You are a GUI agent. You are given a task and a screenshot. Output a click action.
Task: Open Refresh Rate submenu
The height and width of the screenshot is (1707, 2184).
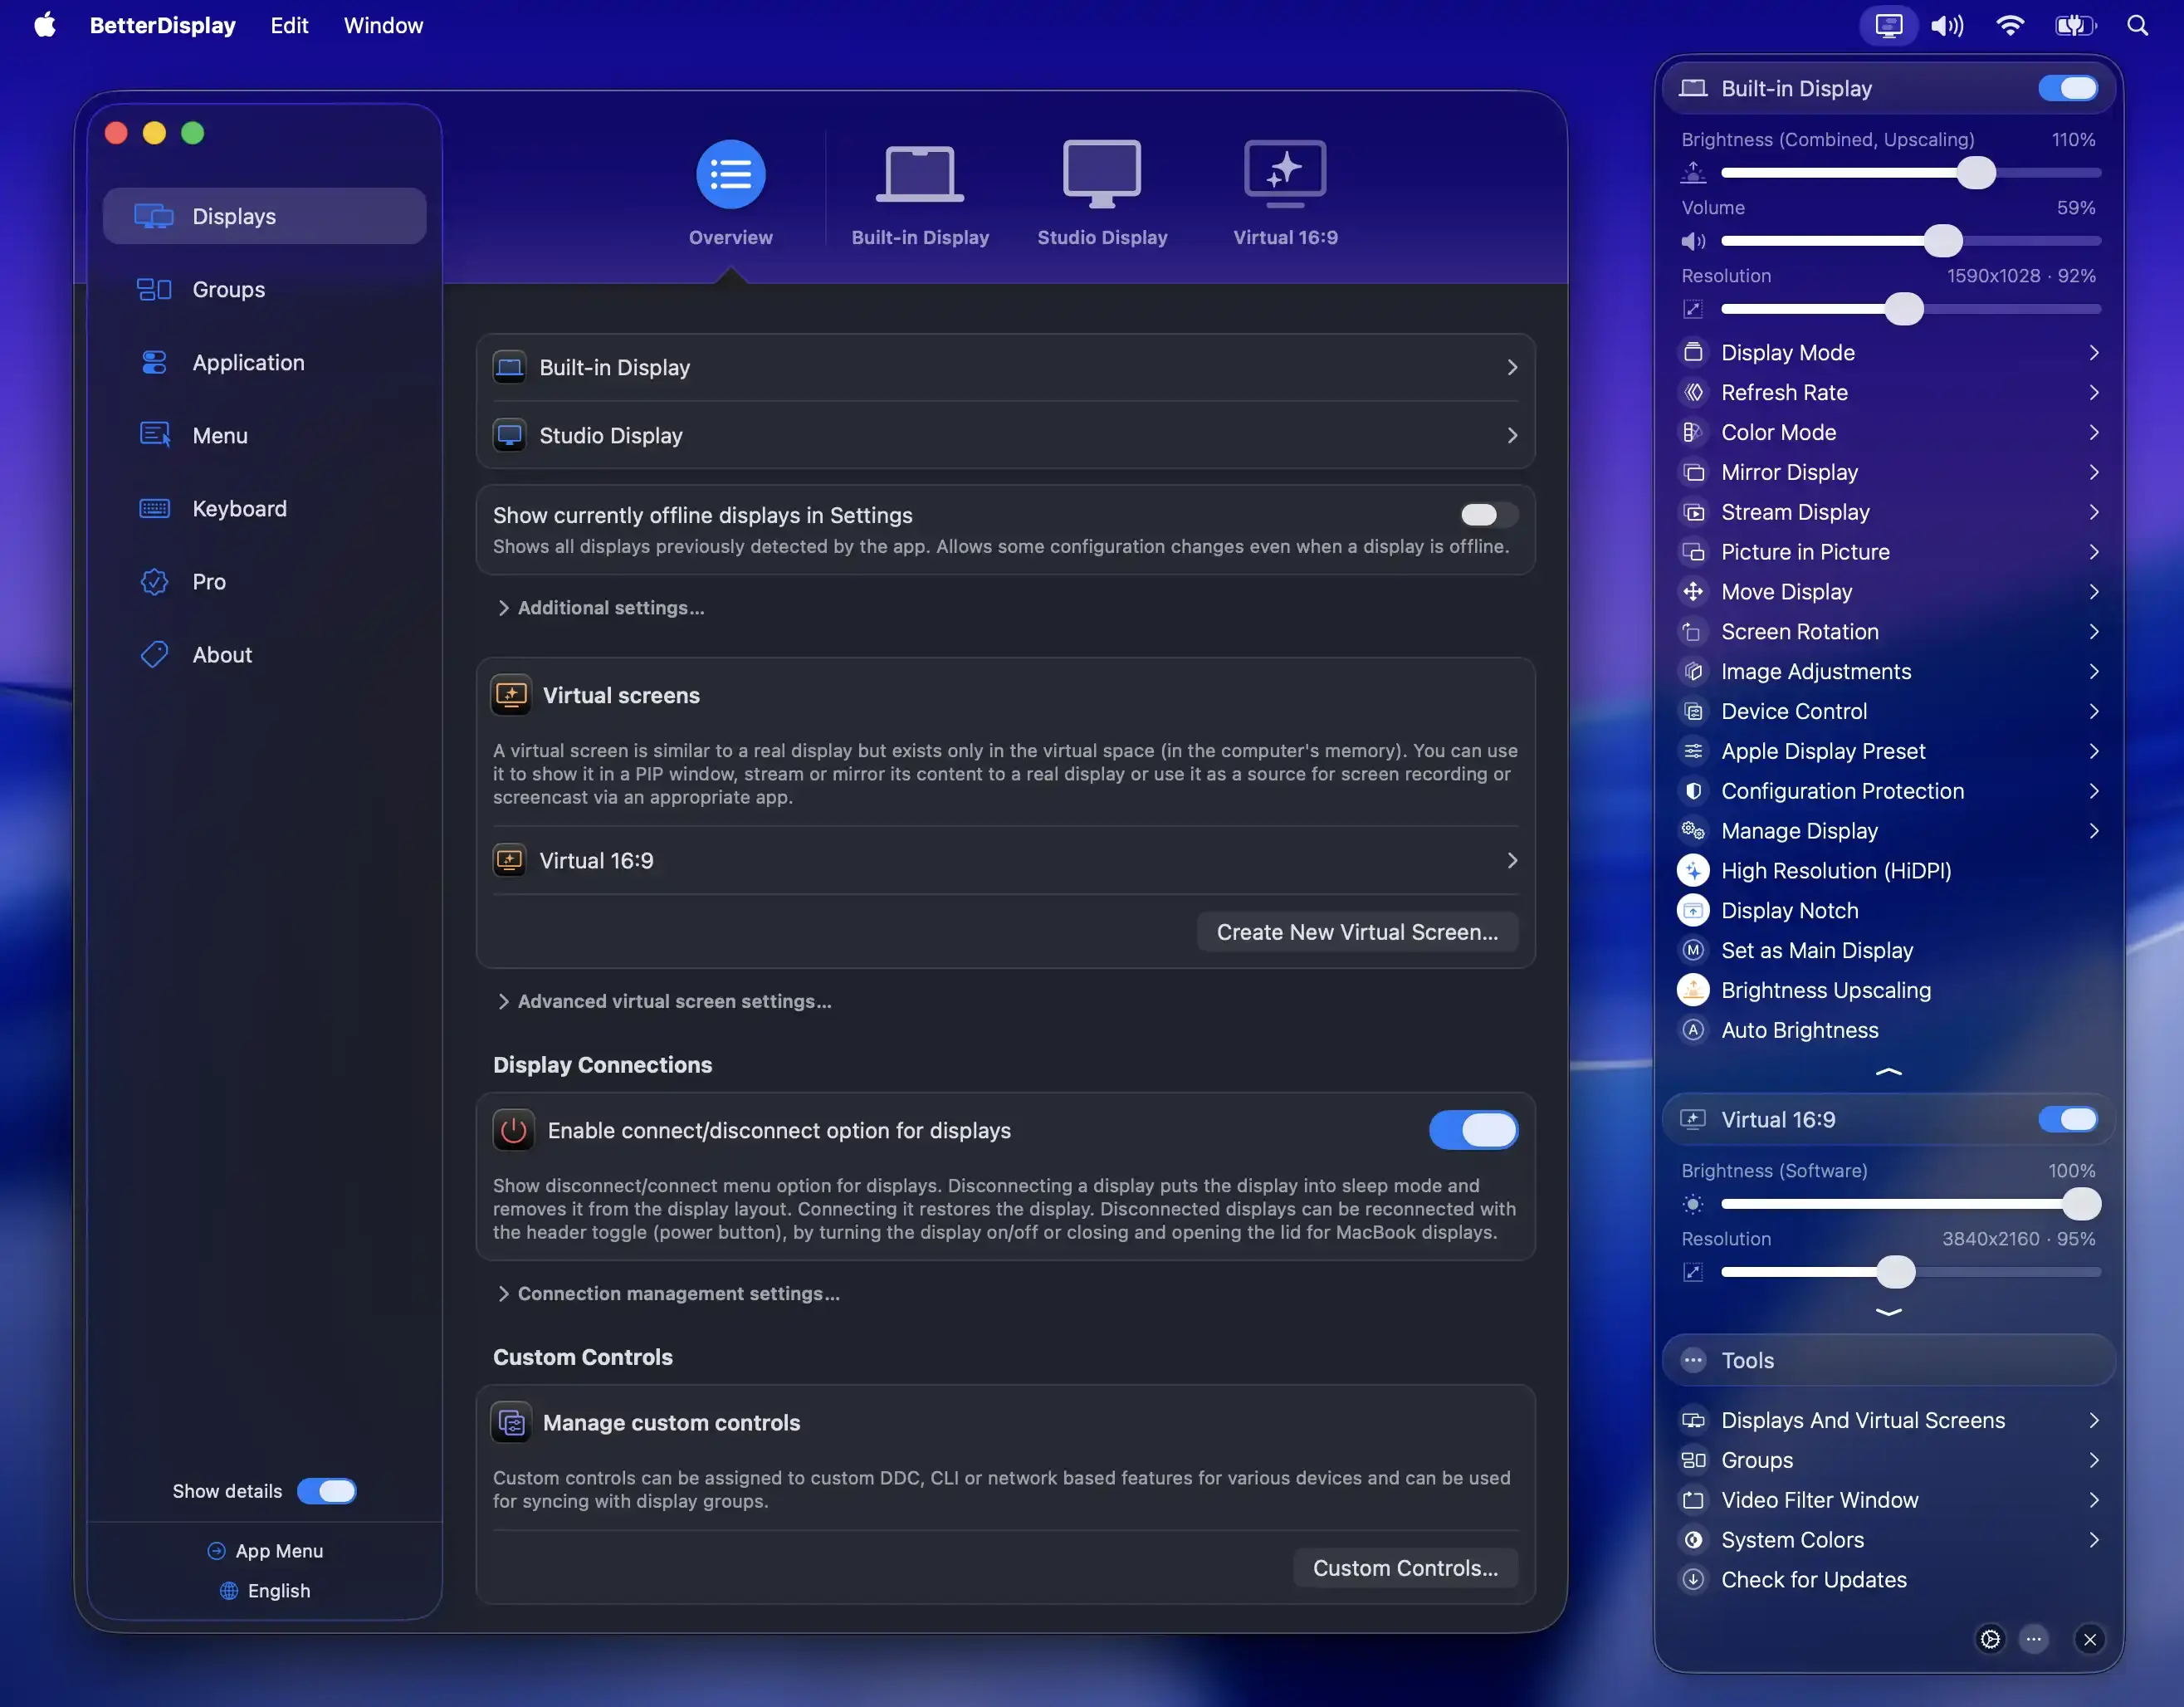(x=1889, y=392)
